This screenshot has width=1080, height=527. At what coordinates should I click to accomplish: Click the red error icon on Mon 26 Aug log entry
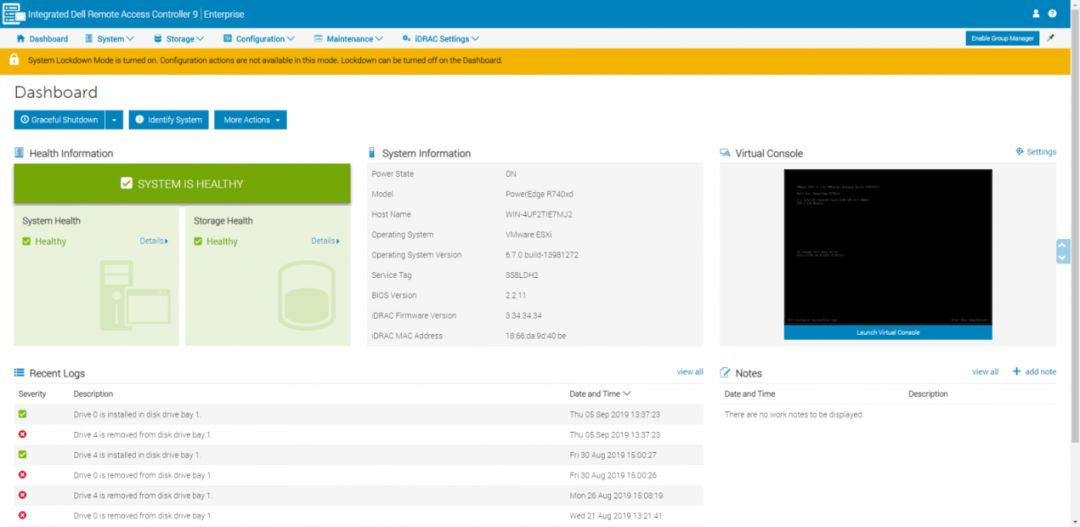point(23,495)
